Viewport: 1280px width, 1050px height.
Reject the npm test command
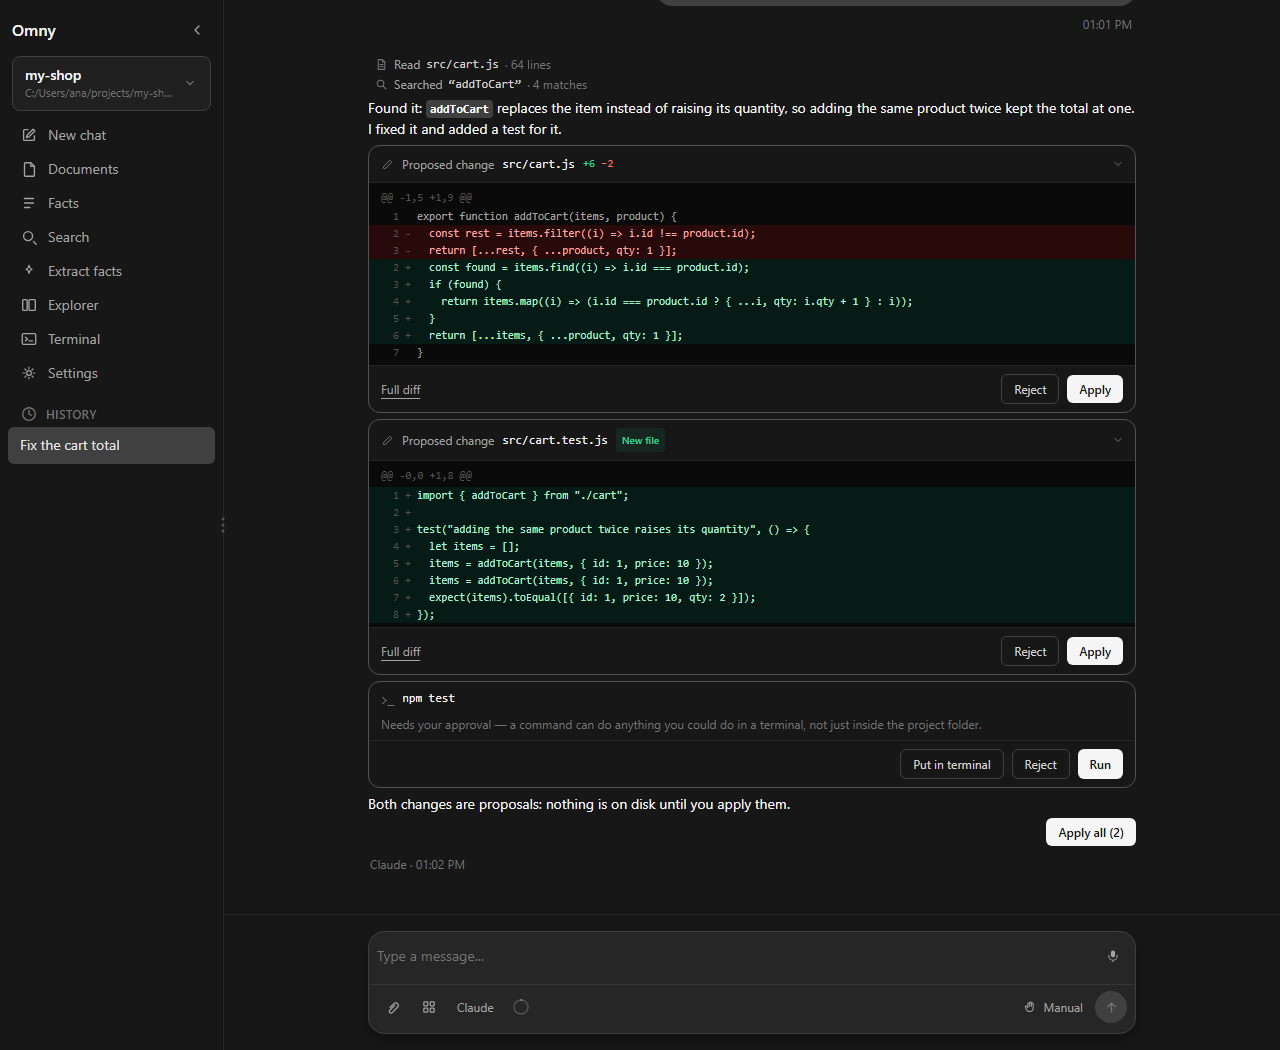pos(1040,765)
